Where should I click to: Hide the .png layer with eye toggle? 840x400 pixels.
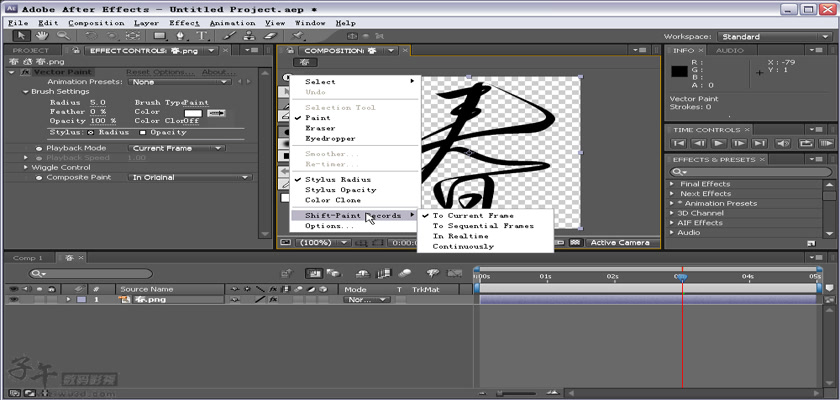(14, 299)
